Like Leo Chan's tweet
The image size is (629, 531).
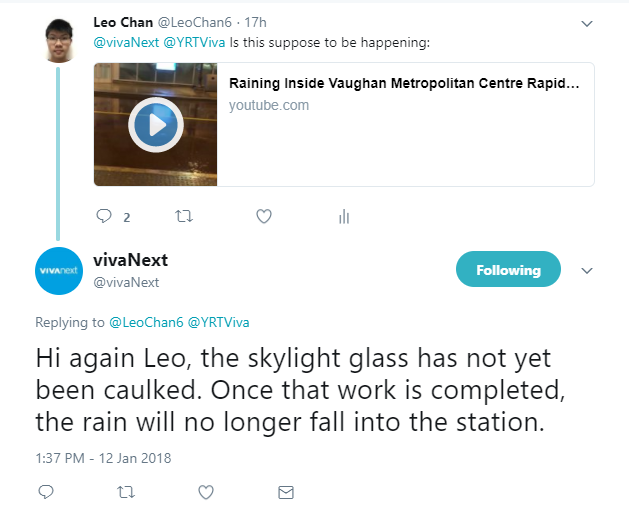tap(264, 216)
